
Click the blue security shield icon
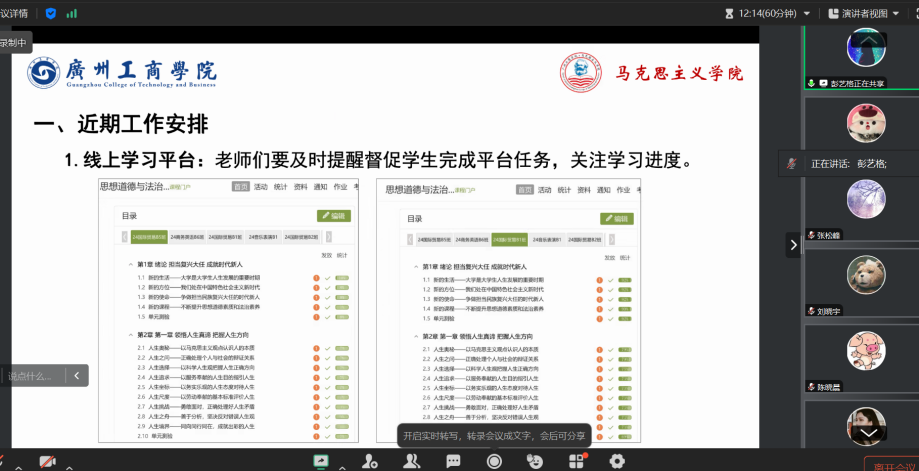coord(50,13)
